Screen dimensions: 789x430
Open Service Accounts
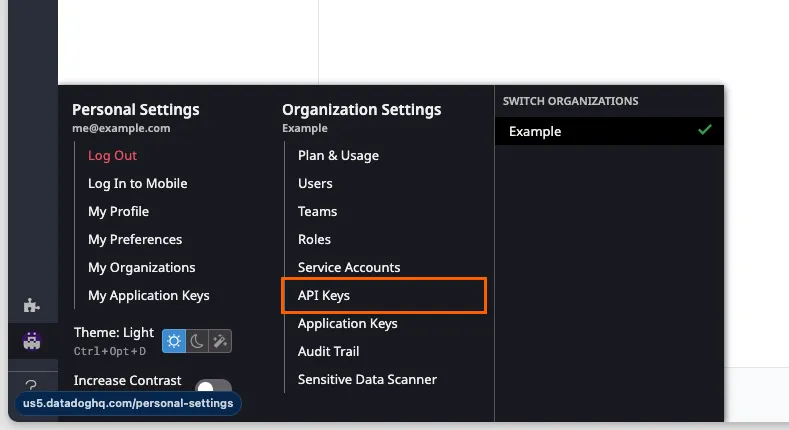click(349, 268)
